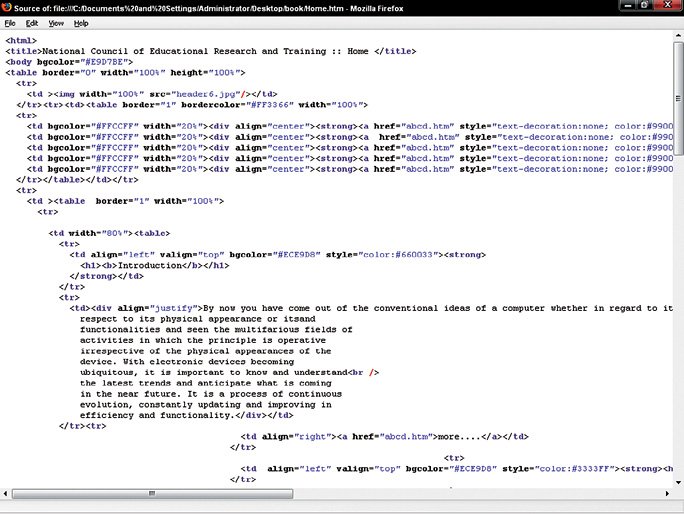Open the Help menu
This screenshot has height=514, width=684.
81,23
